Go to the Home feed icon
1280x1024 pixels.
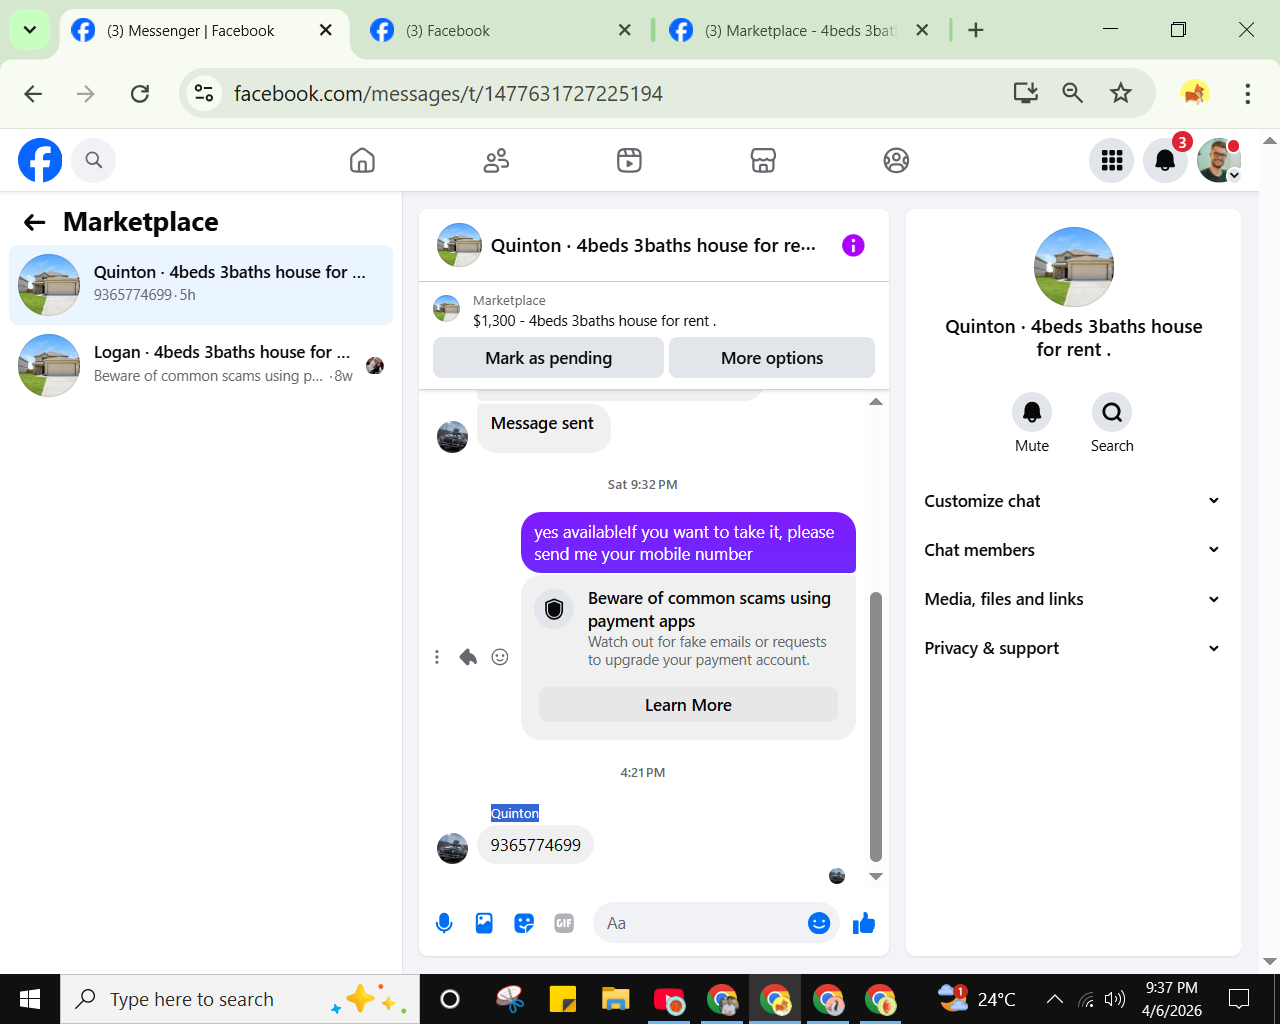coord(362,160)
